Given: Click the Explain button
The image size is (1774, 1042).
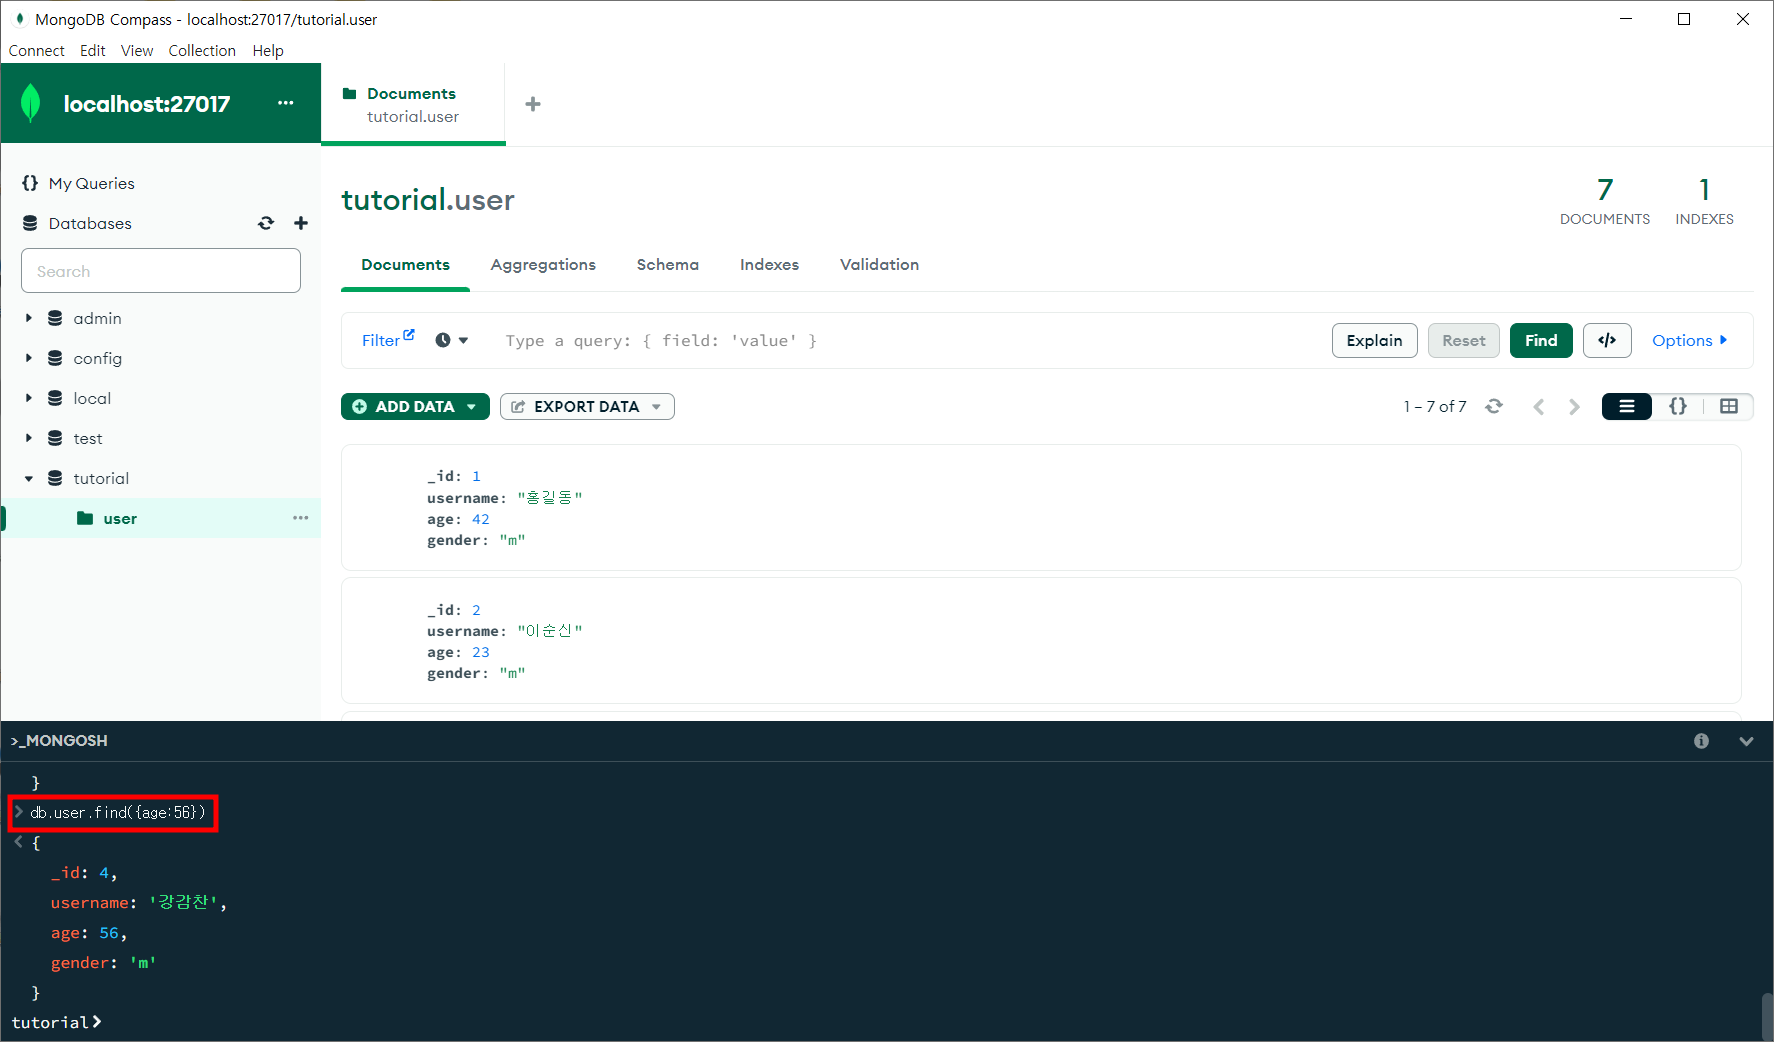Looking at the screenshot, I should coord(1374,340).
